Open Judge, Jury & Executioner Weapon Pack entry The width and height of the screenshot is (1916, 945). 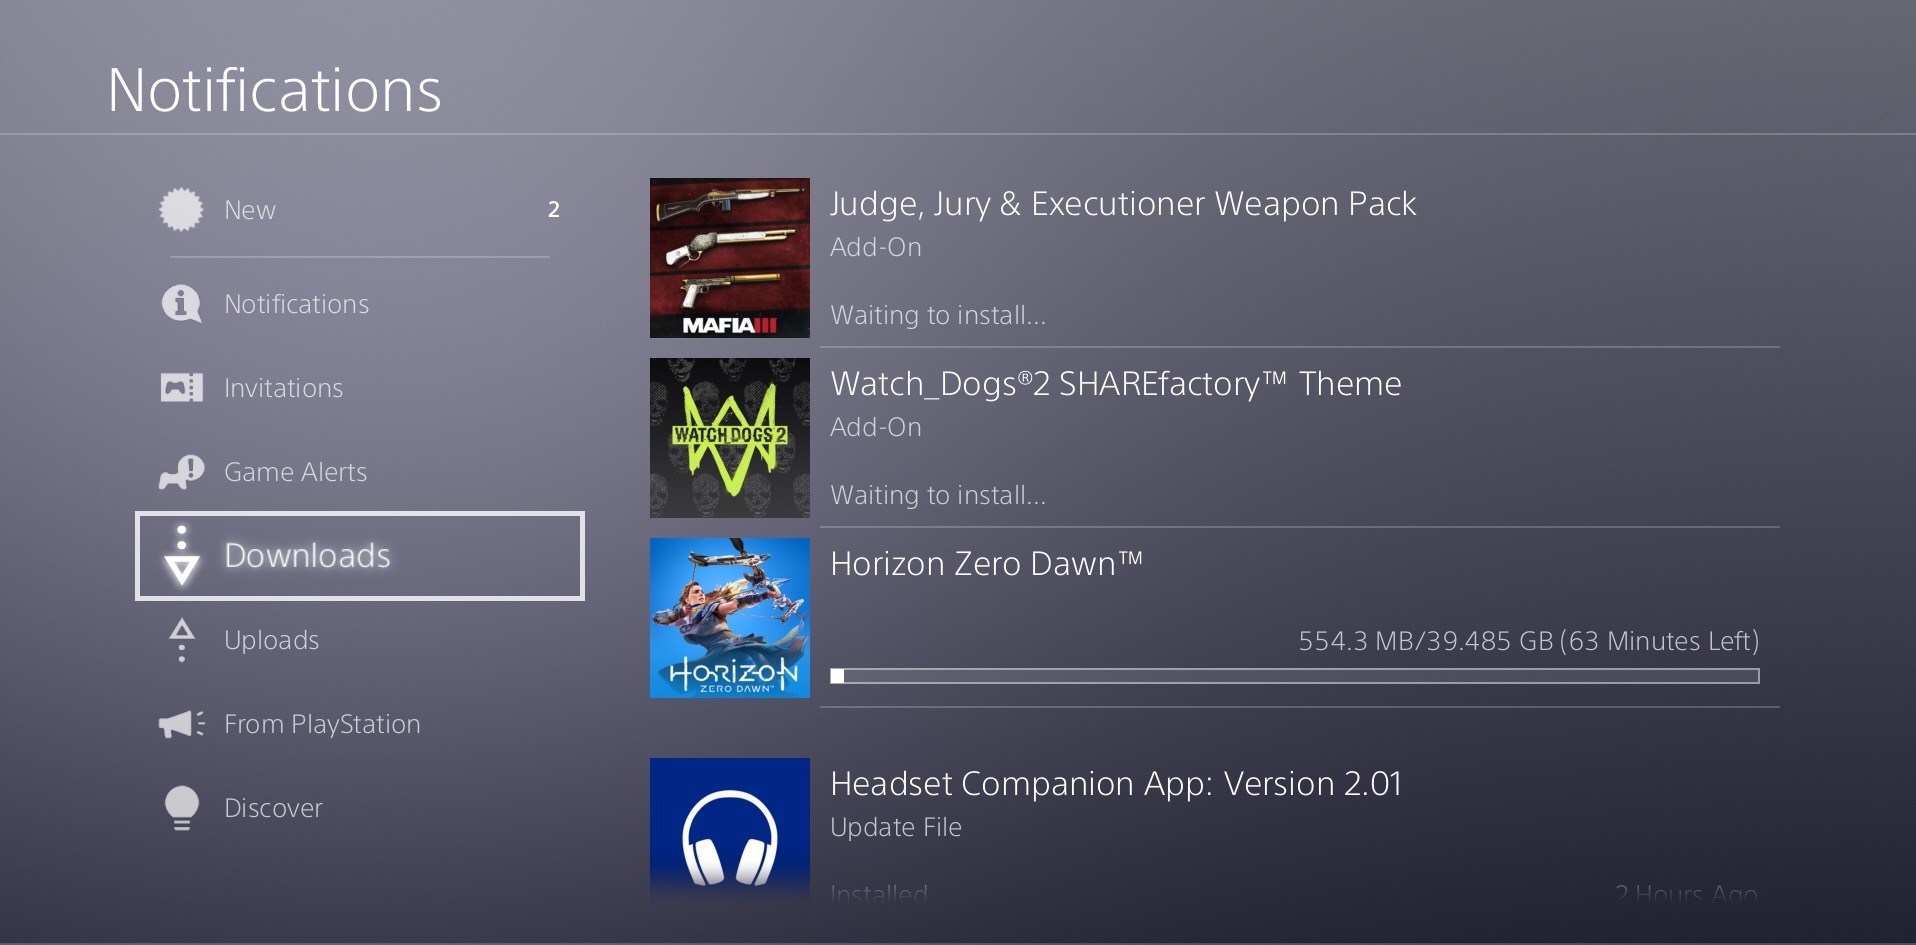1215,258
